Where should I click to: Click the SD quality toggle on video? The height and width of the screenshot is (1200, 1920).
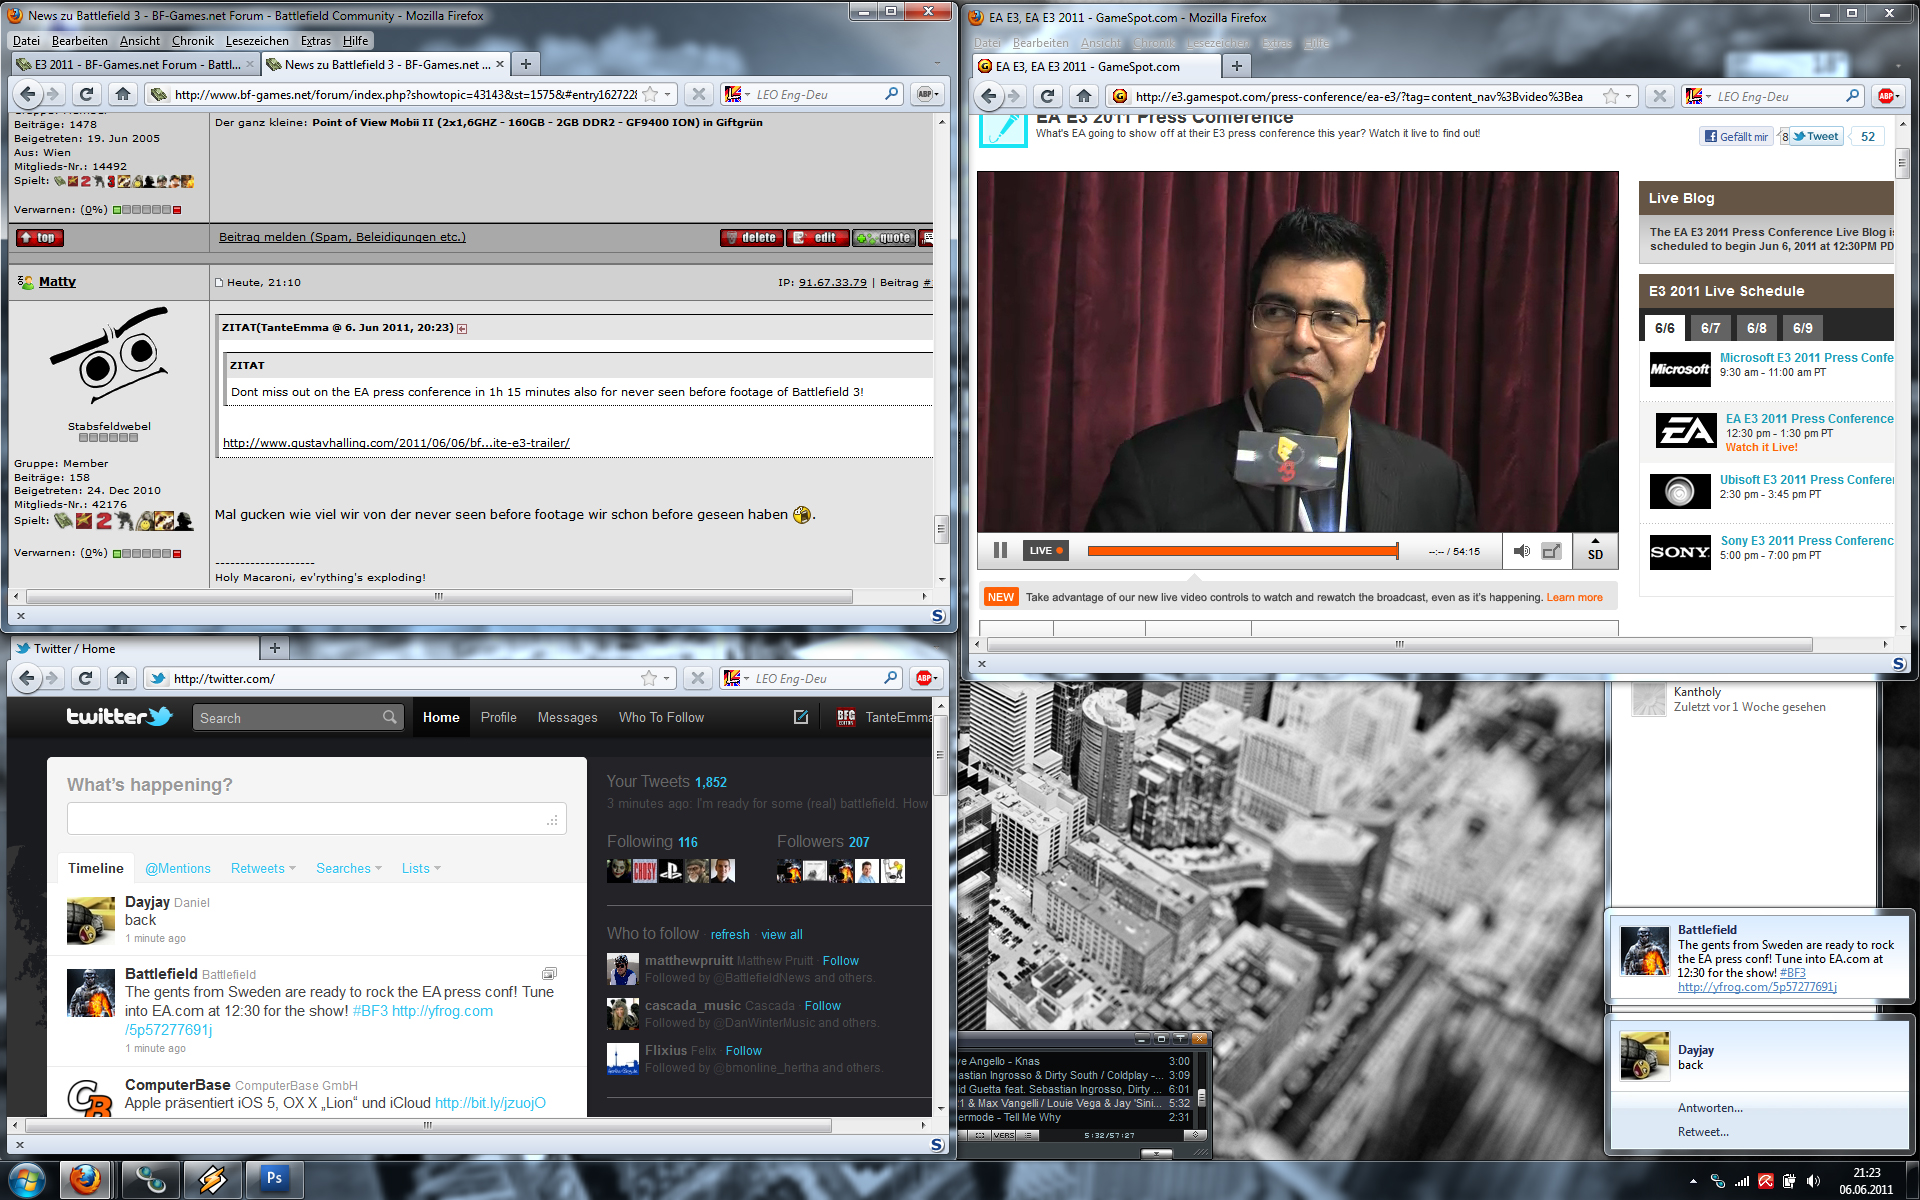point(1595,549)
